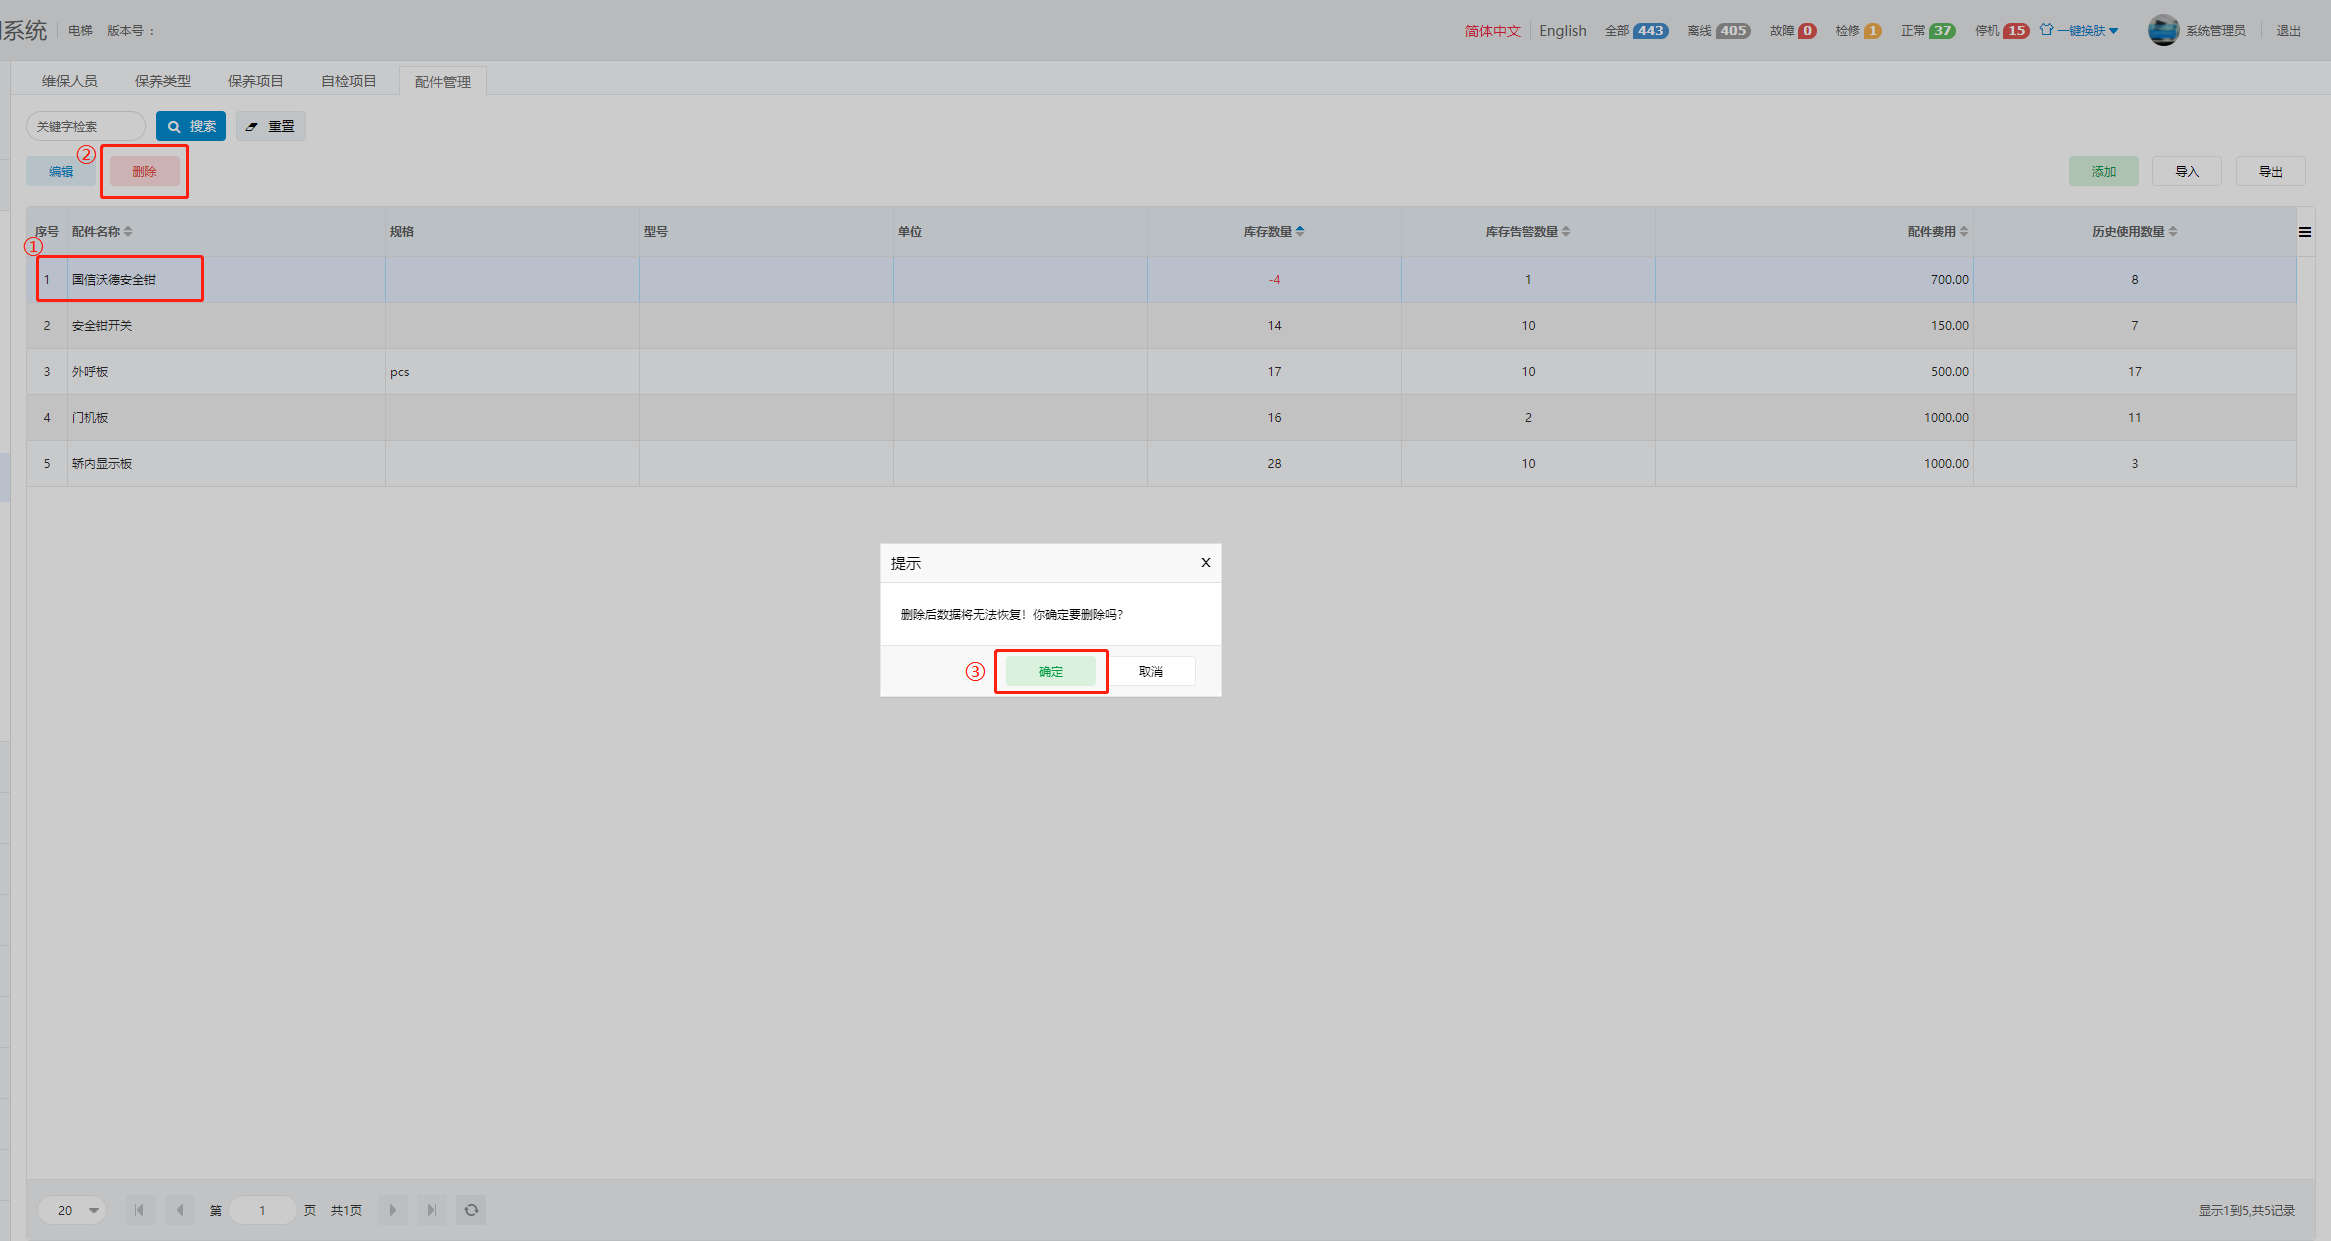Expand the 一键换肤 skin dropdown
2331x1241 pixels.
[x=2086, y=30]
